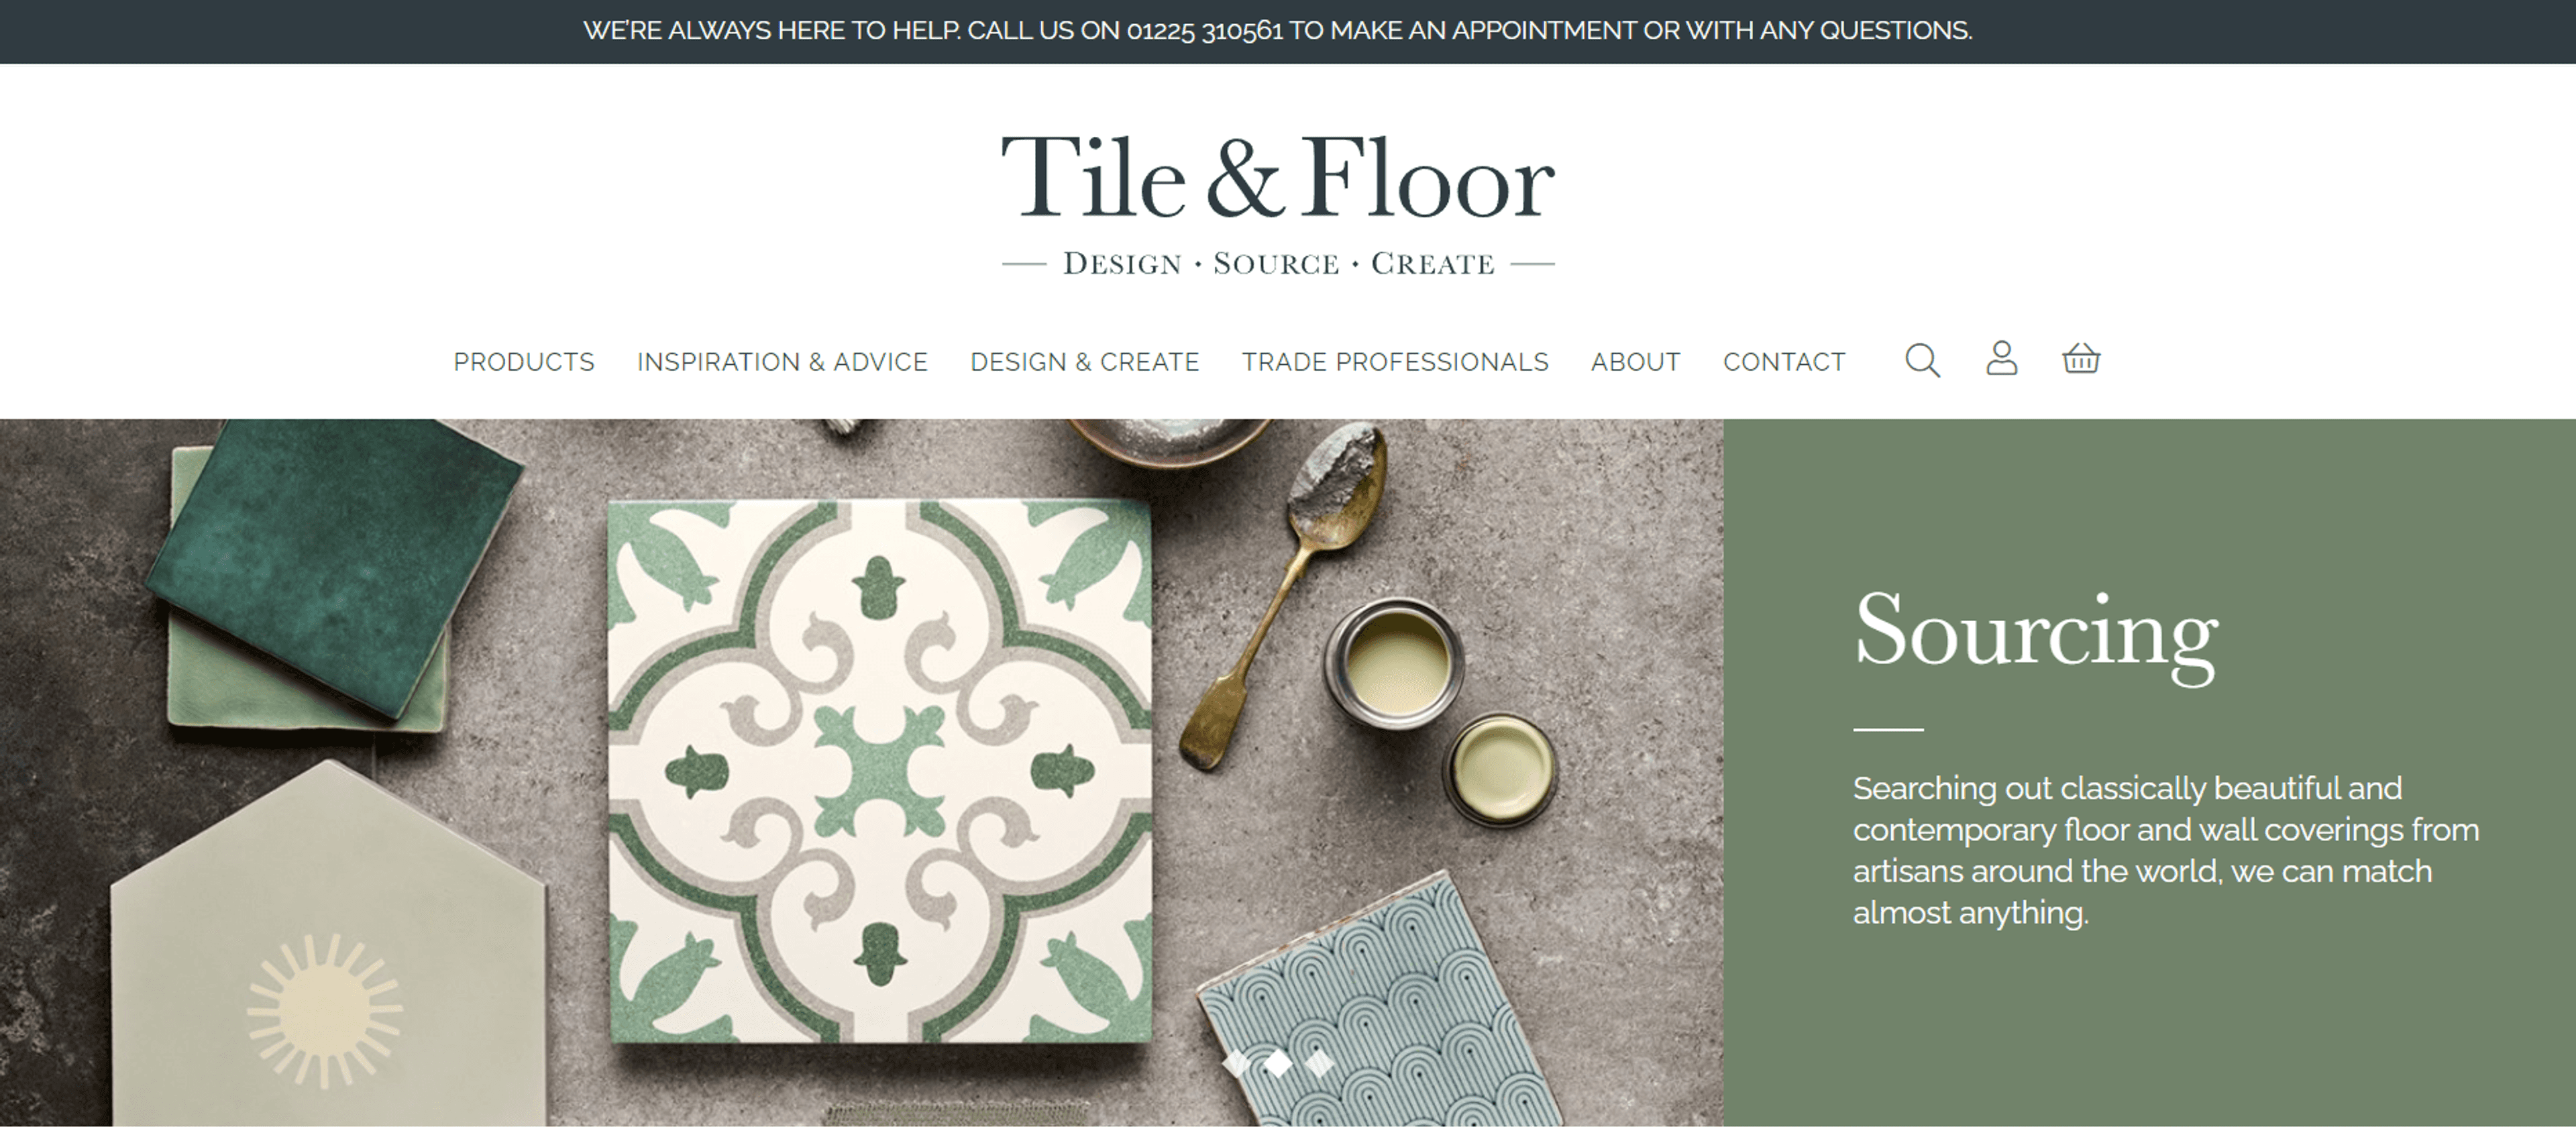The width and height of the screenshot is (2576, 1137).
Task: Expand Inspiration & Advice menu
Action: click(782, 362)
